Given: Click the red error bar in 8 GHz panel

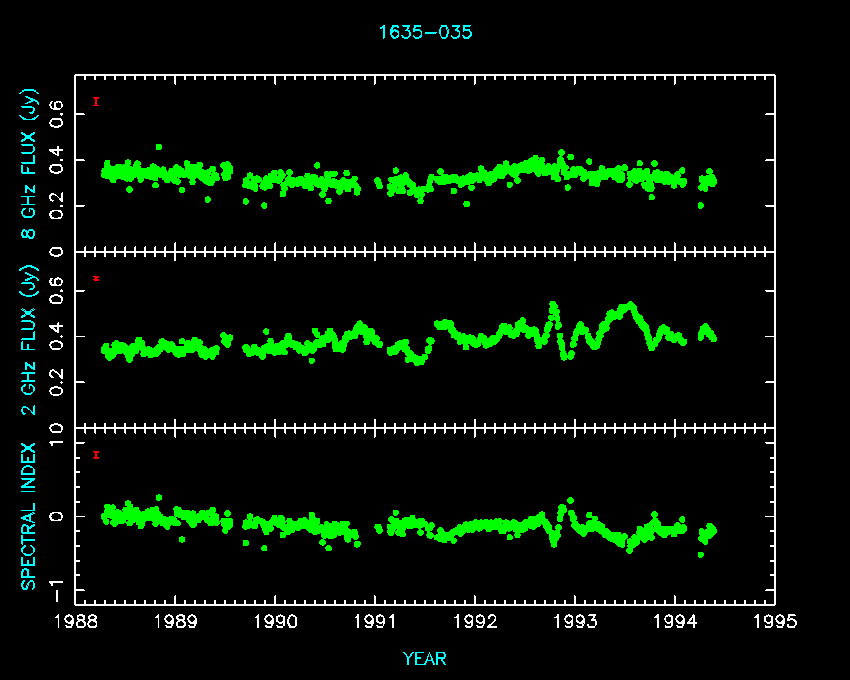Looking at the screenshot, I should (x=95, y=101).
